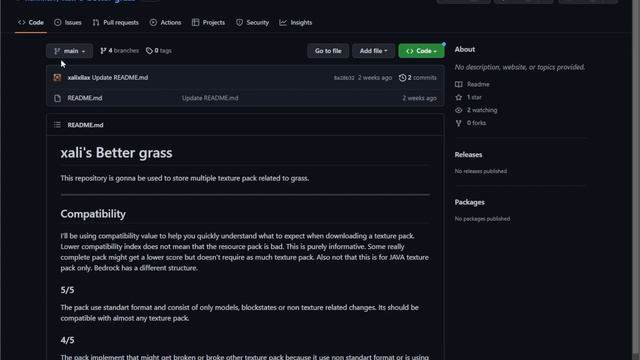Click the watching eye icon

point(459,110)
